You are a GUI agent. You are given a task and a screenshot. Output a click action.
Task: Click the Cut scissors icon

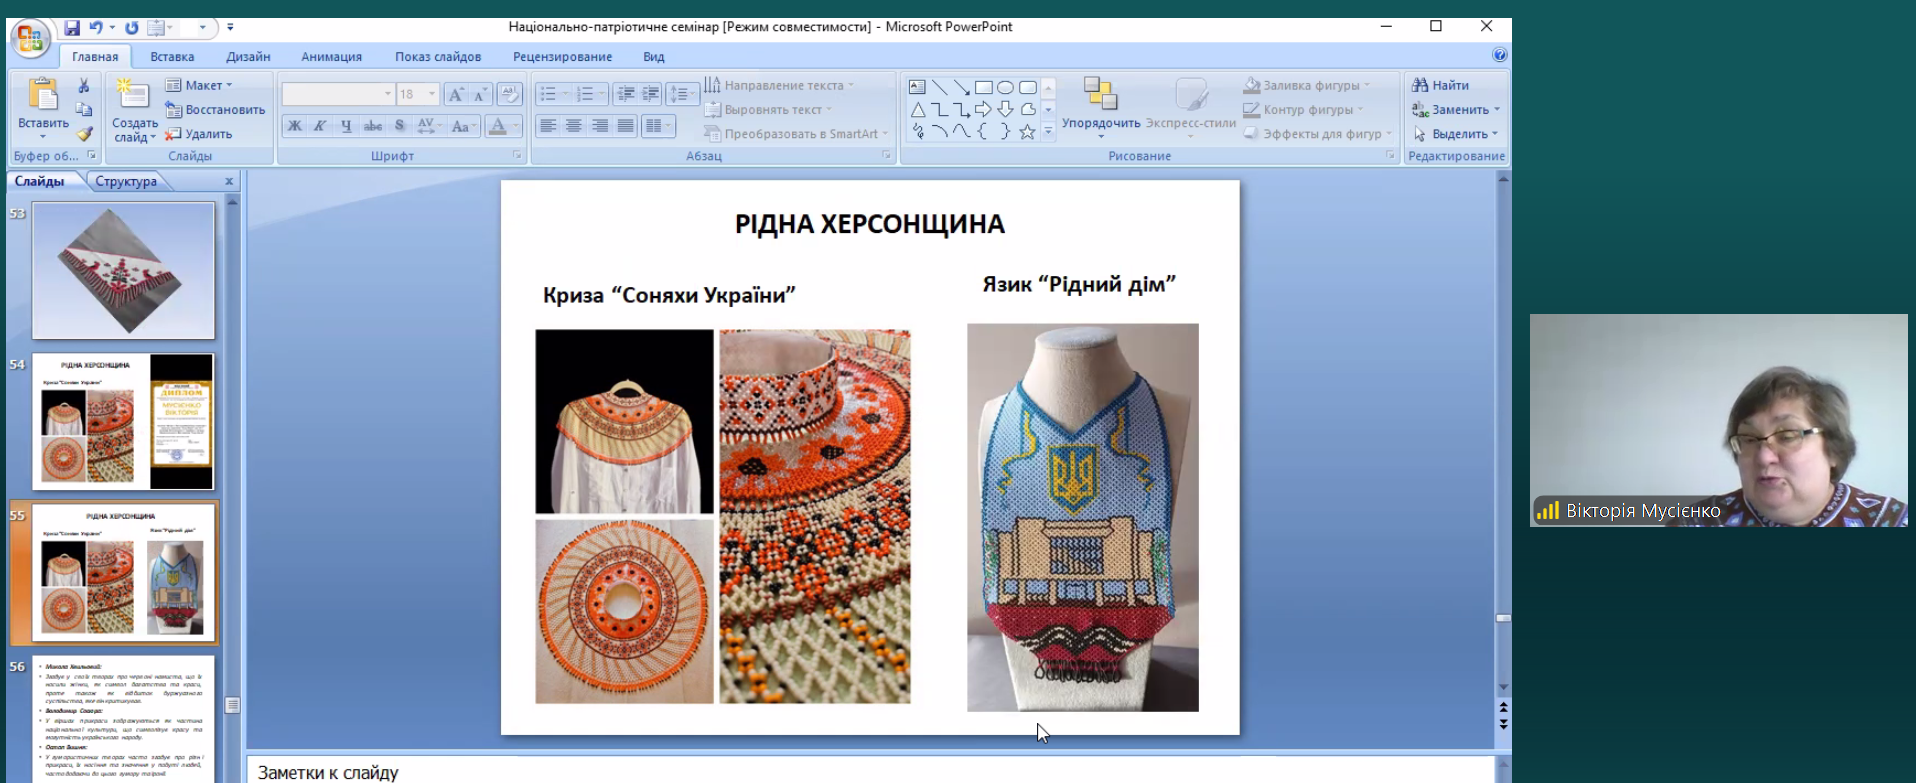[84, 86]
